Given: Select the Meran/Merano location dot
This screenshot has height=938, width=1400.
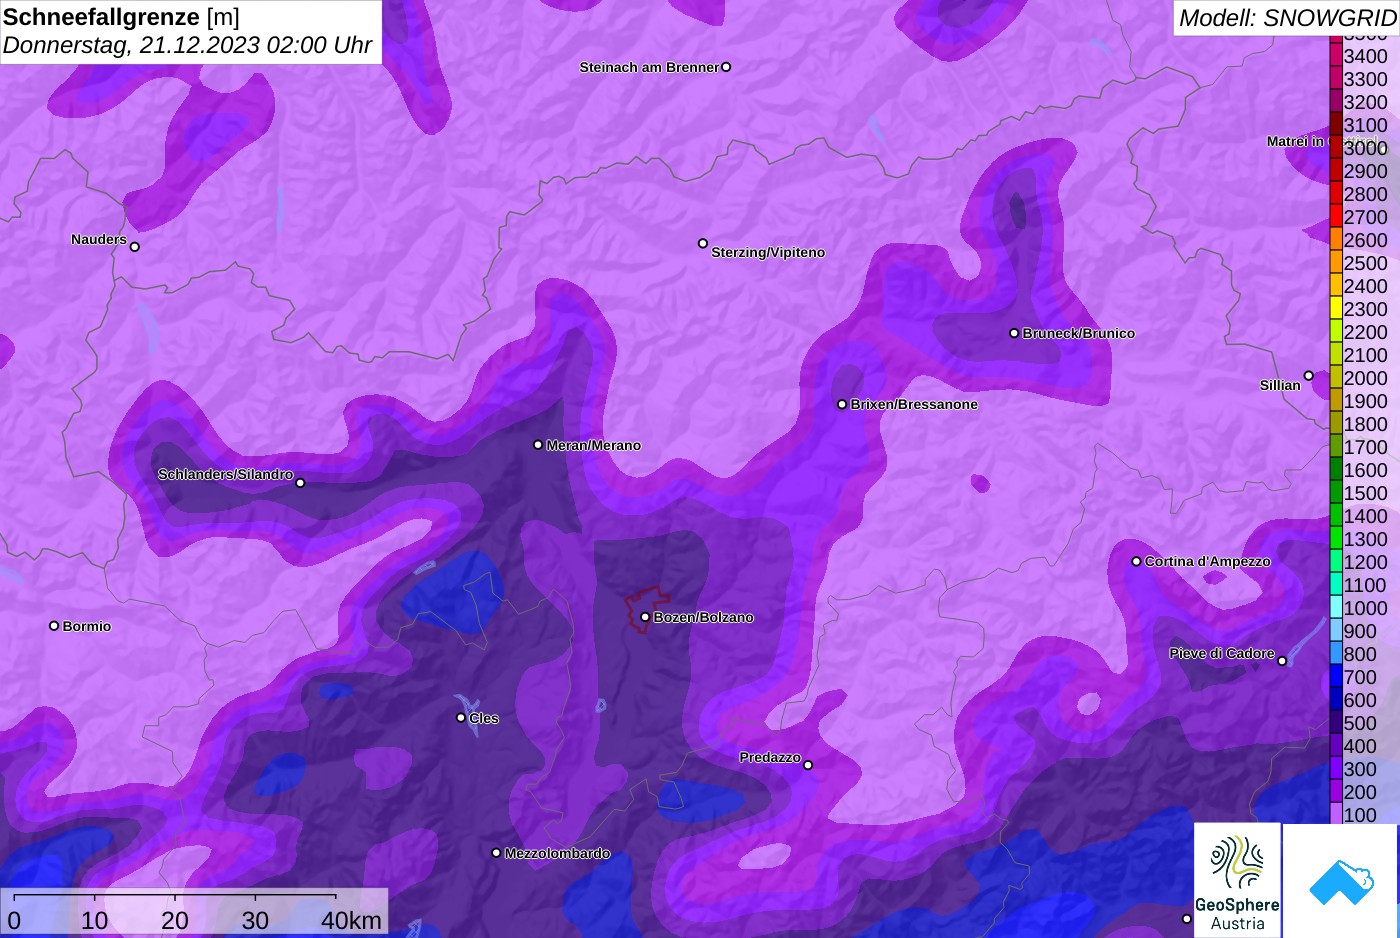Looking at the screenshot, I should (538, 445).
